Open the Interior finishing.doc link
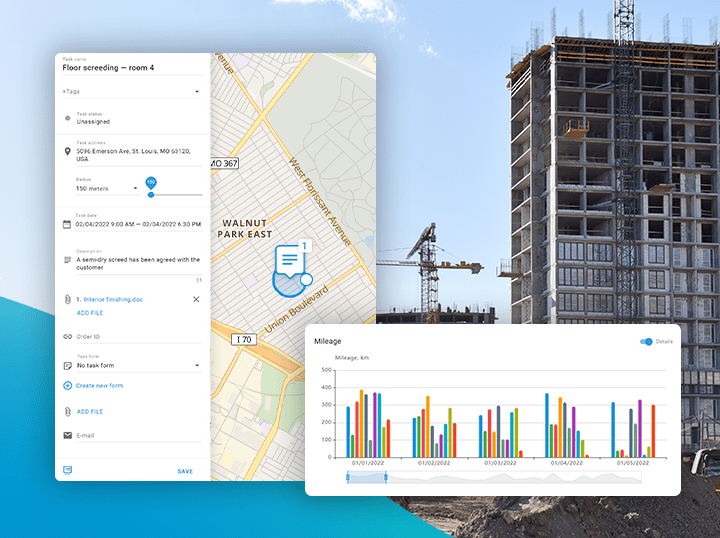The height and width of the screenshot is (538, 720). click(x=113, y=299)
